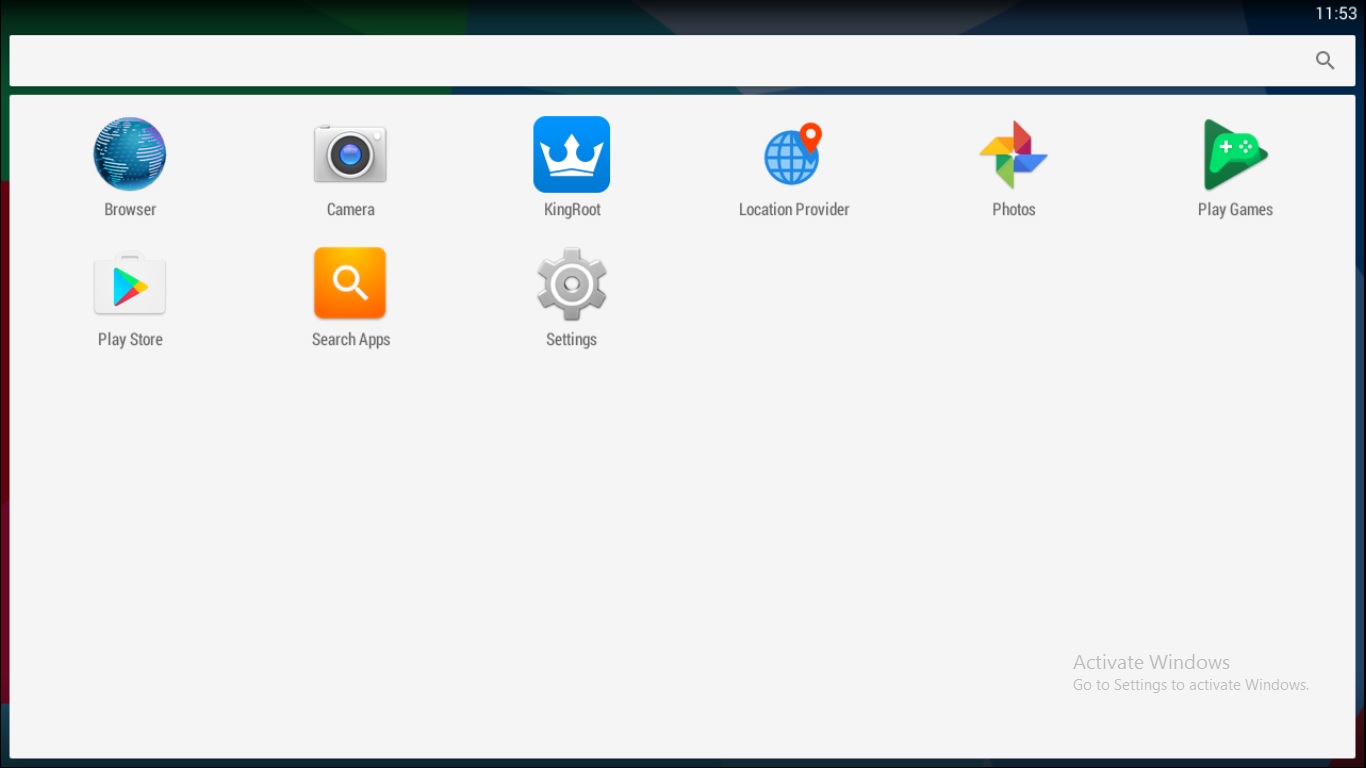Select the "KingRoot" text label
The width and height of the screenshot is (1366, 768).
572,210
